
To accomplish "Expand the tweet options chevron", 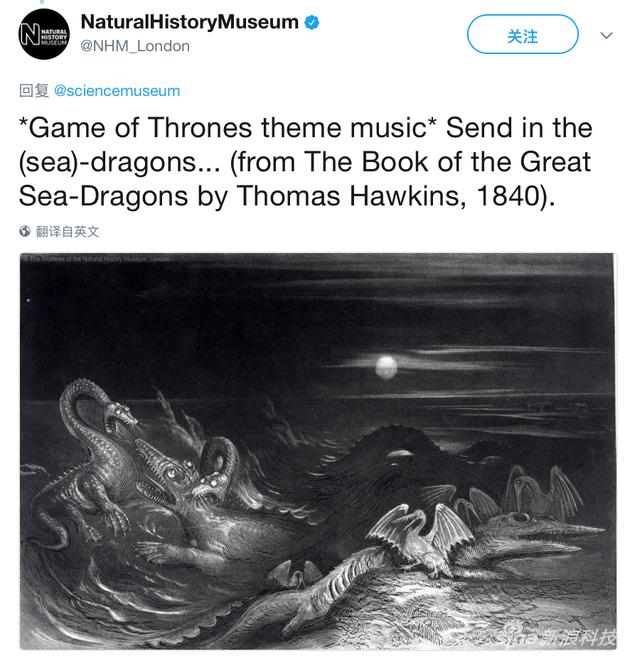I will tap(606, 35).
